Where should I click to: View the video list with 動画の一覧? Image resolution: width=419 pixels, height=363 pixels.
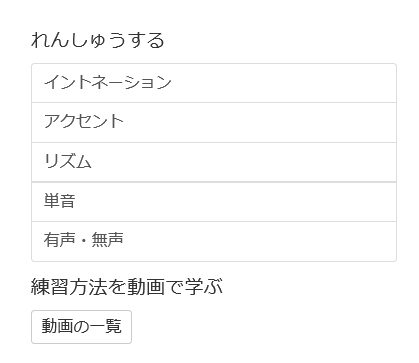[81, 327]
